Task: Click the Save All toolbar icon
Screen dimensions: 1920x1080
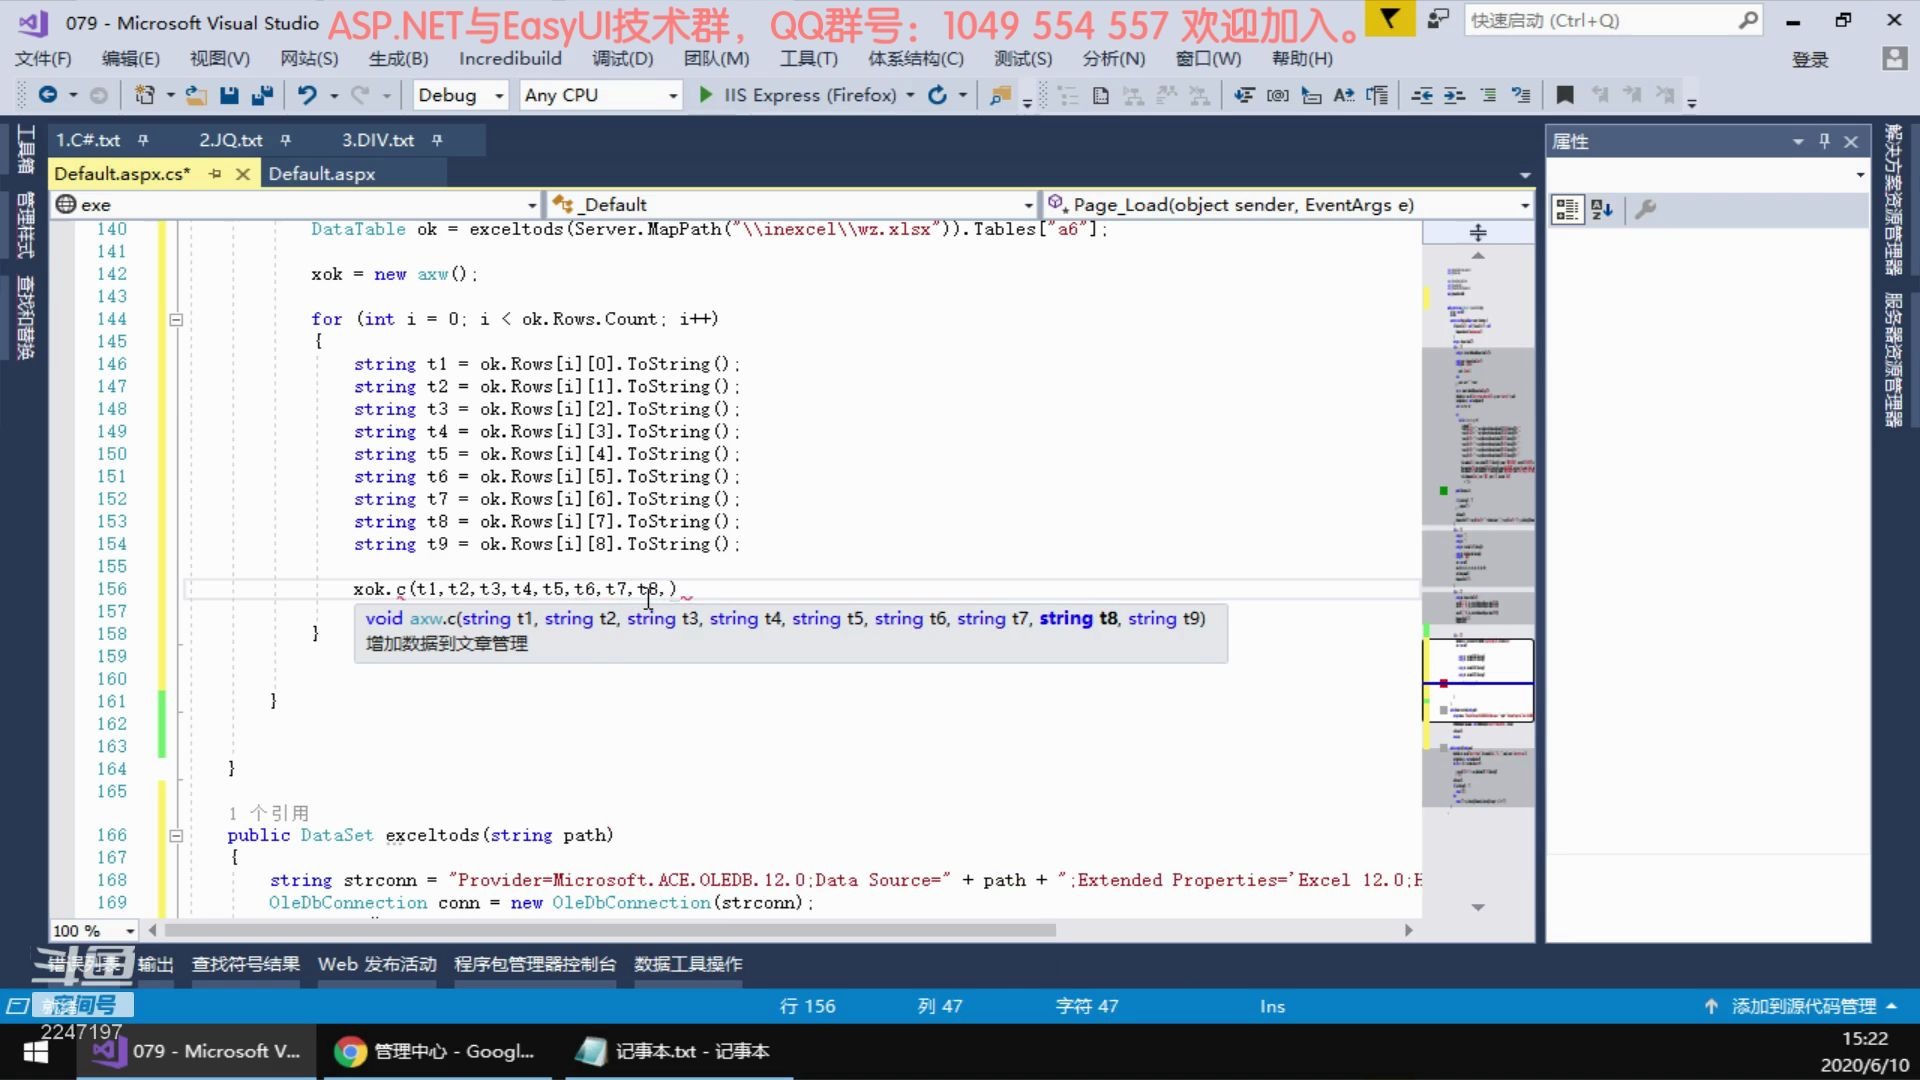Action: (262, 95)
